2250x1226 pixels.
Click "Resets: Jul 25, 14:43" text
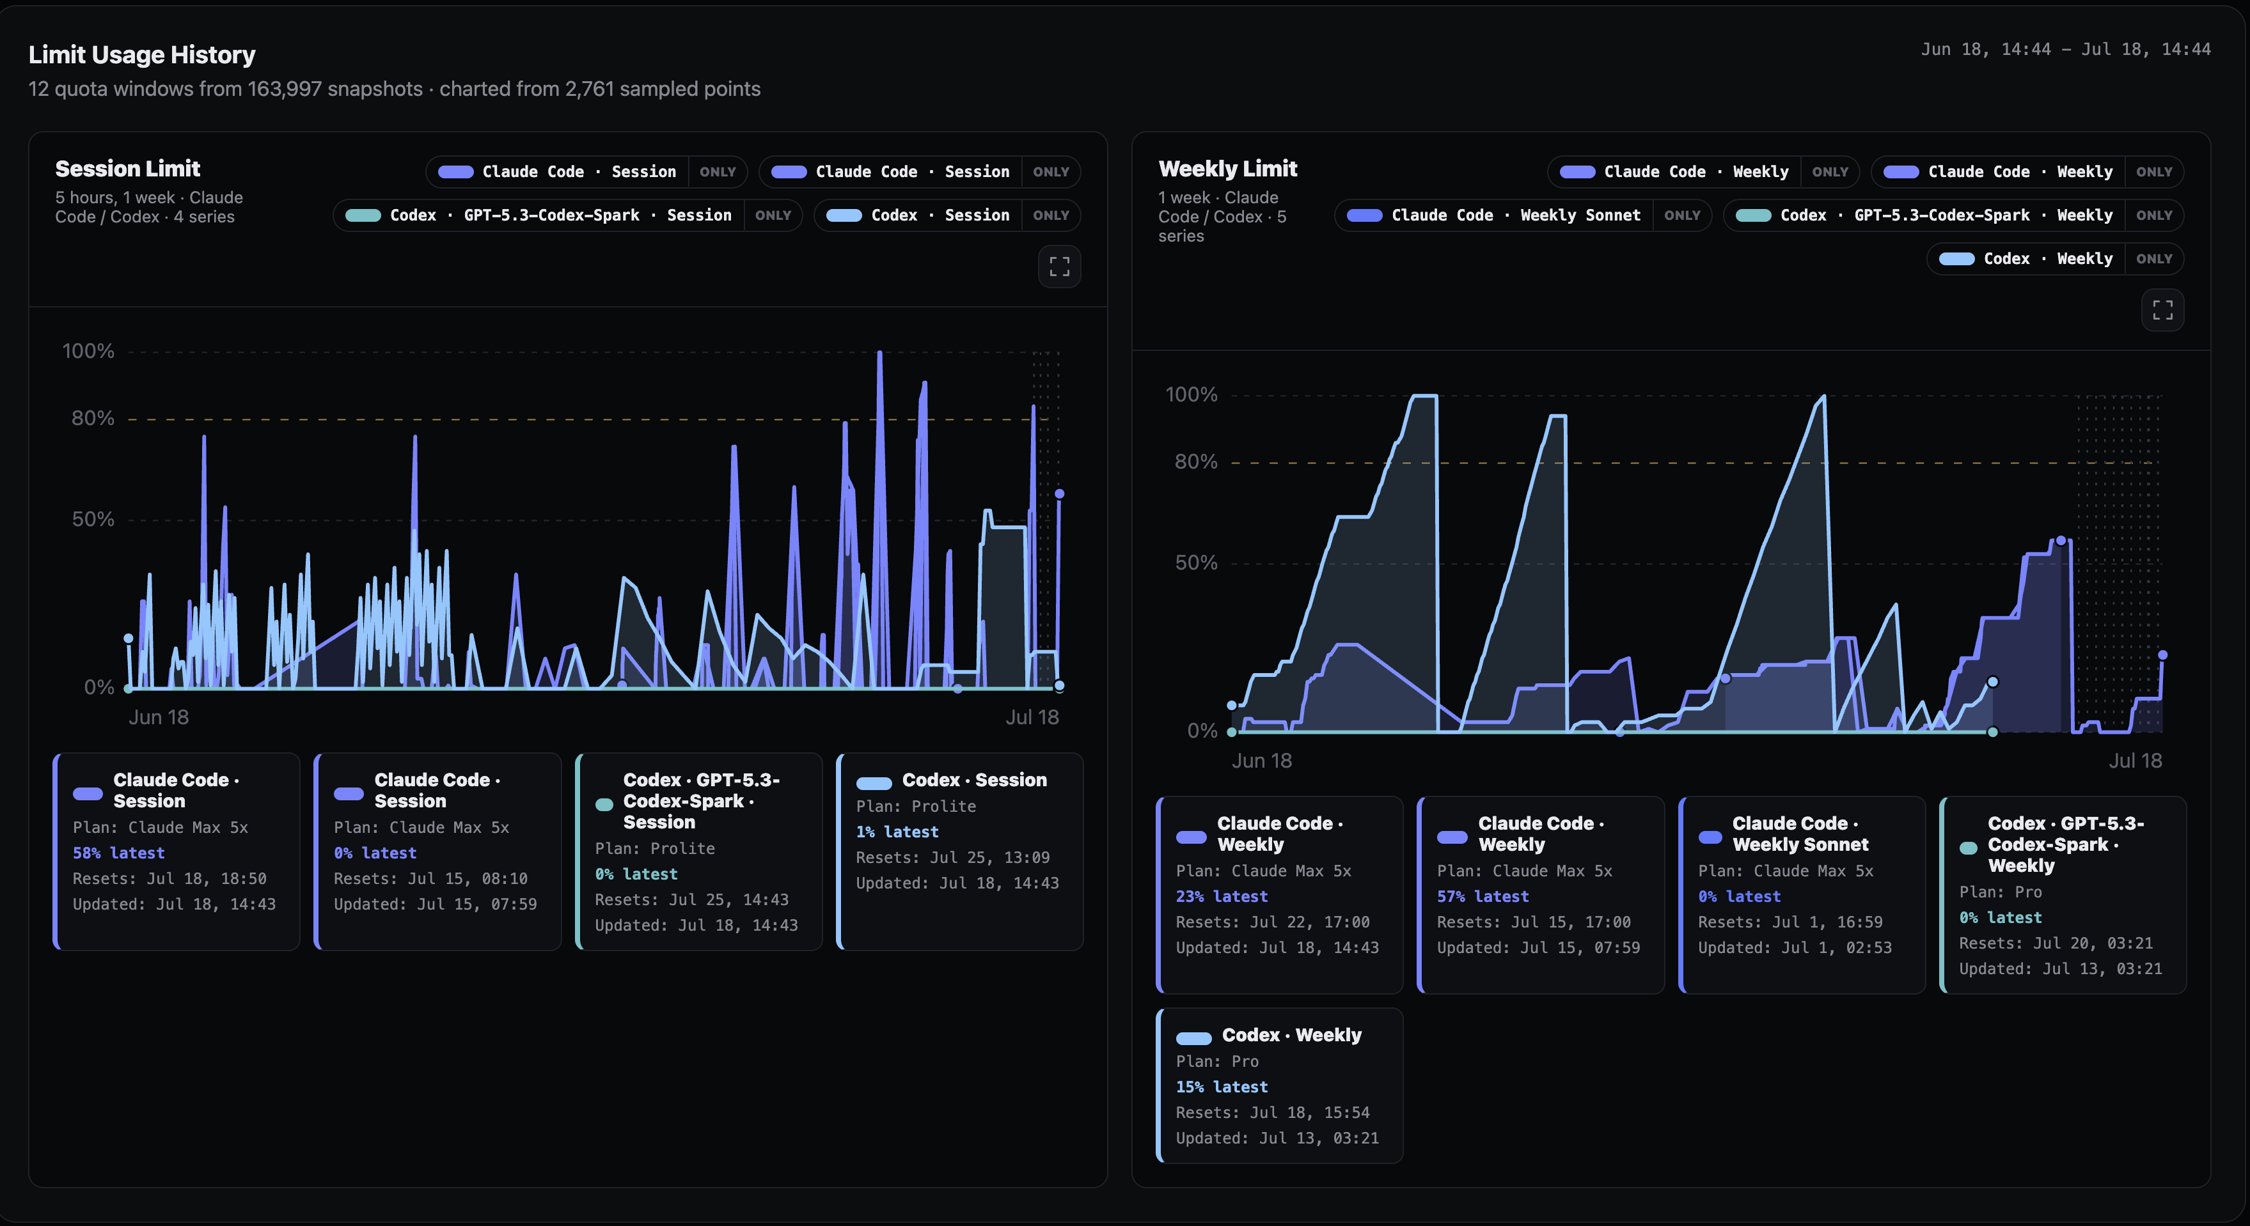691,900
